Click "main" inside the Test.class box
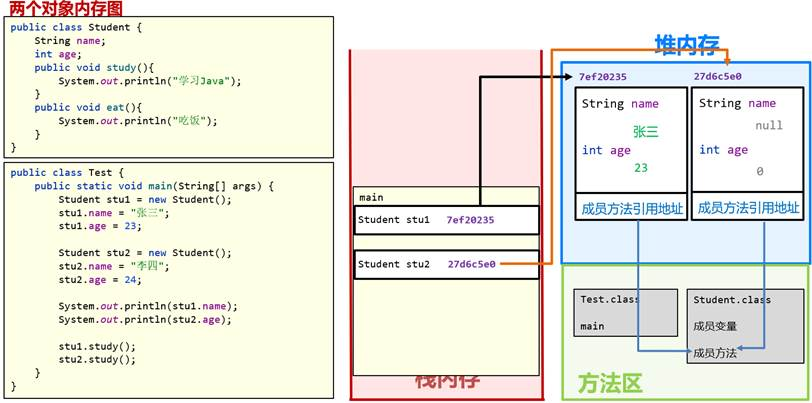The width and height of the screenshot is (812, 403). [592, 326]
